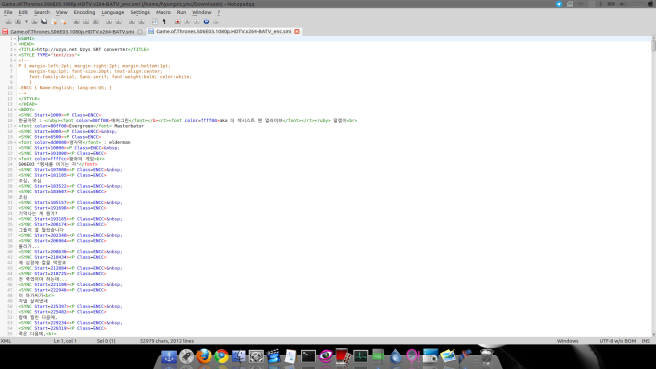656x369 pixels.
Task: Click the Zoom In toolbar icon
Action: point(132,22)
